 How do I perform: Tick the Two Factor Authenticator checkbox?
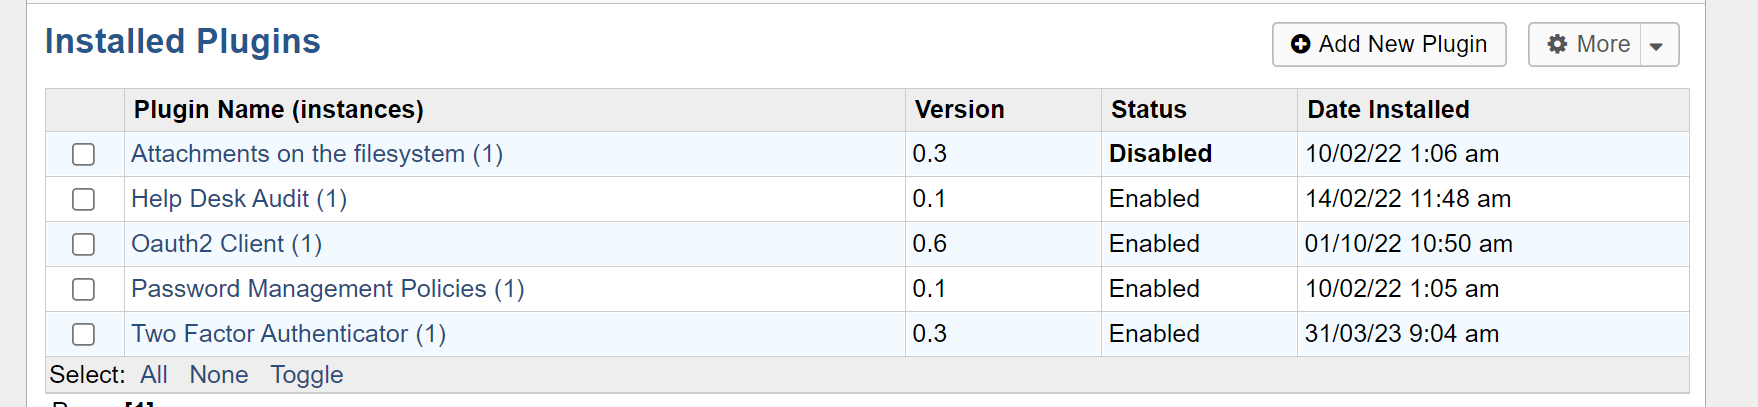pyautogui.click(x=84, y=334)
